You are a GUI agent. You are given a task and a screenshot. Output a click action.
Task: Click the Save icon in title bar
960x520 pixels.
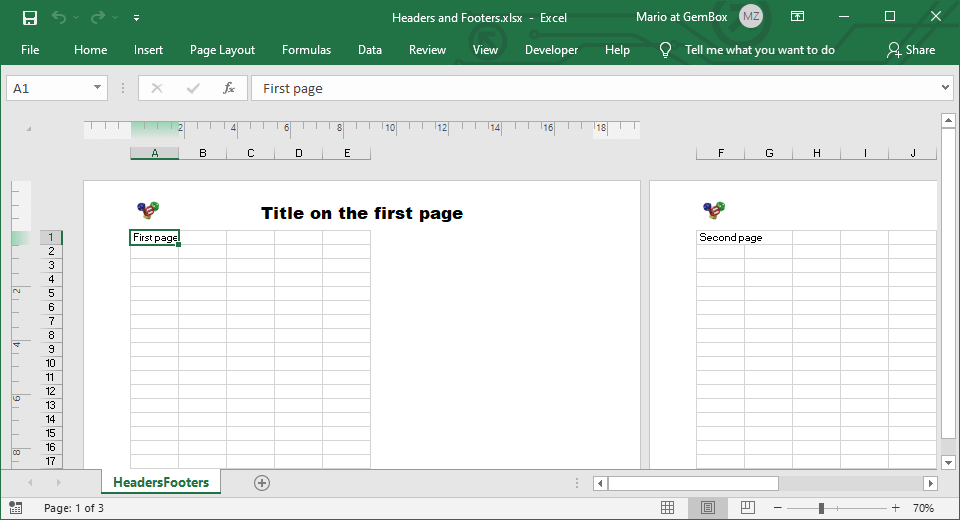click(30, 17)
